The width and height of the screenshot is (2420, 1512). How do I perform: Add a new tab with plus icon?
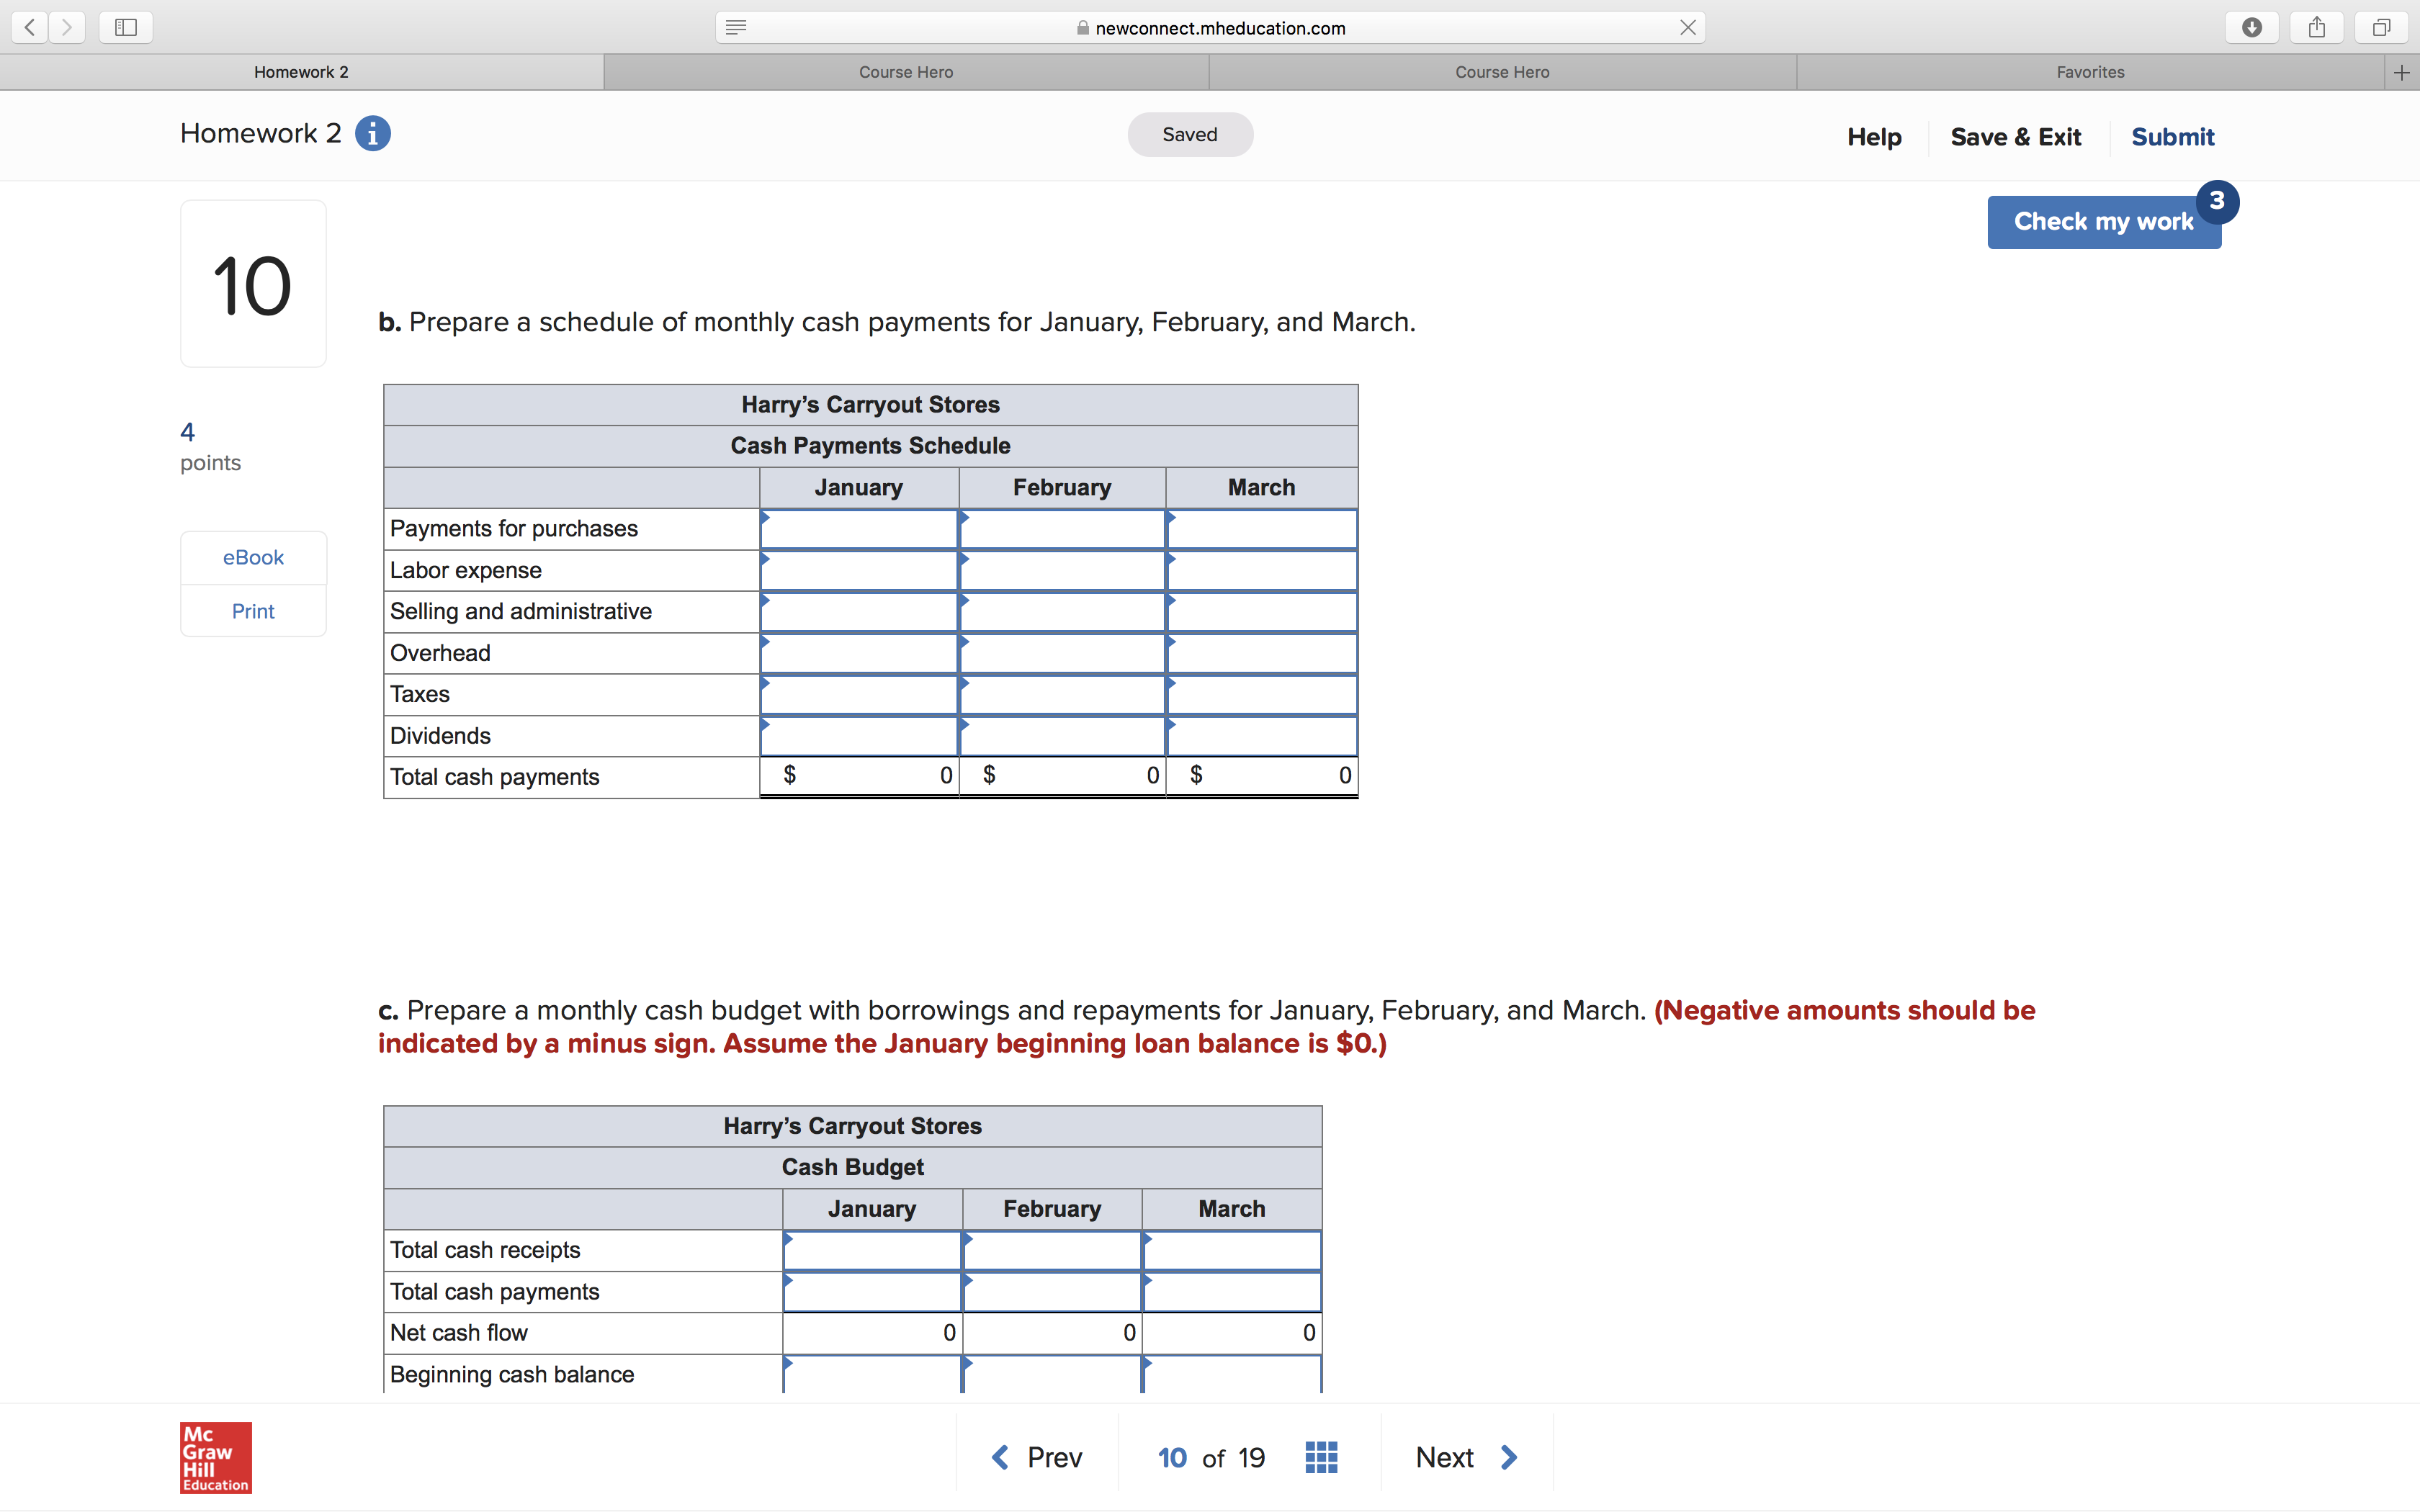pos(2401,72)
